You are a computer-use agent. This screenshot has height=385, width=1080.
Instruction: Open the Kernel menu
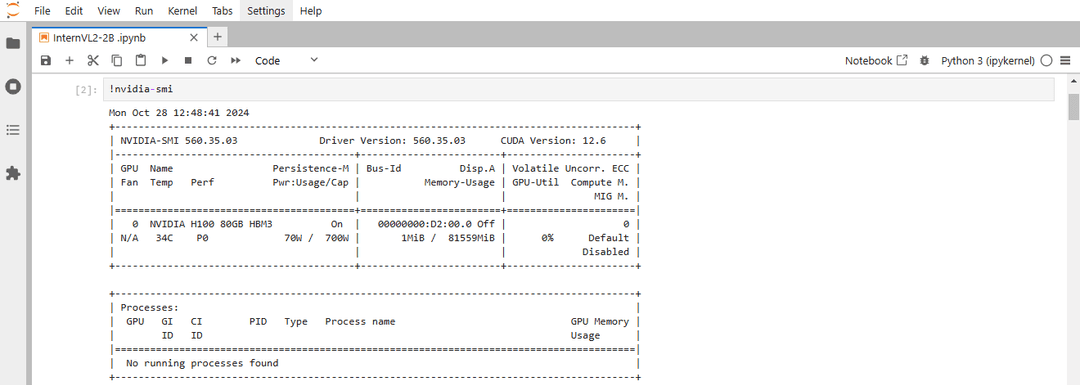(x=183, y=11)
